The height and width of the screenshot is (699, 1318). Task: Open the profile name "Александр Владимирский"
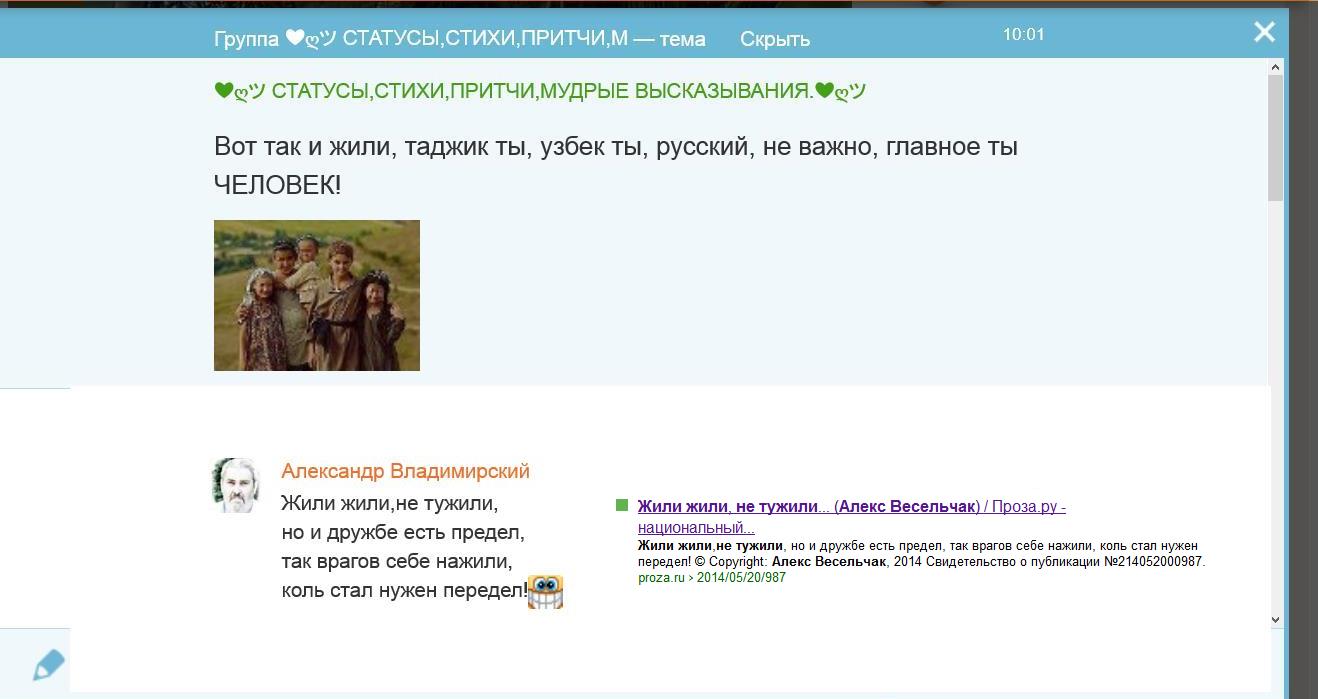click(405, 471)
